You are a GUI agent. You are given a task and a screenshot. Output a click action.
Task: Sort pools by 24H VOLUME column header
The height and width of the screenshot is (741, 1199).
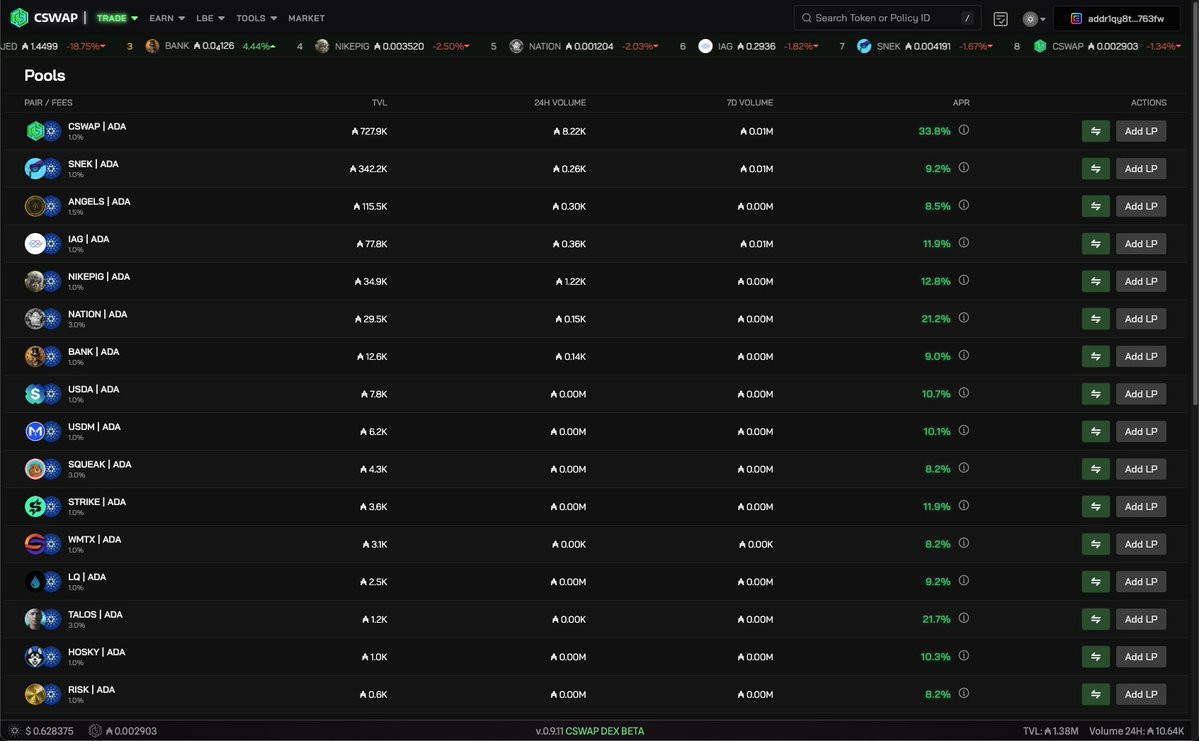click(560, 102)
